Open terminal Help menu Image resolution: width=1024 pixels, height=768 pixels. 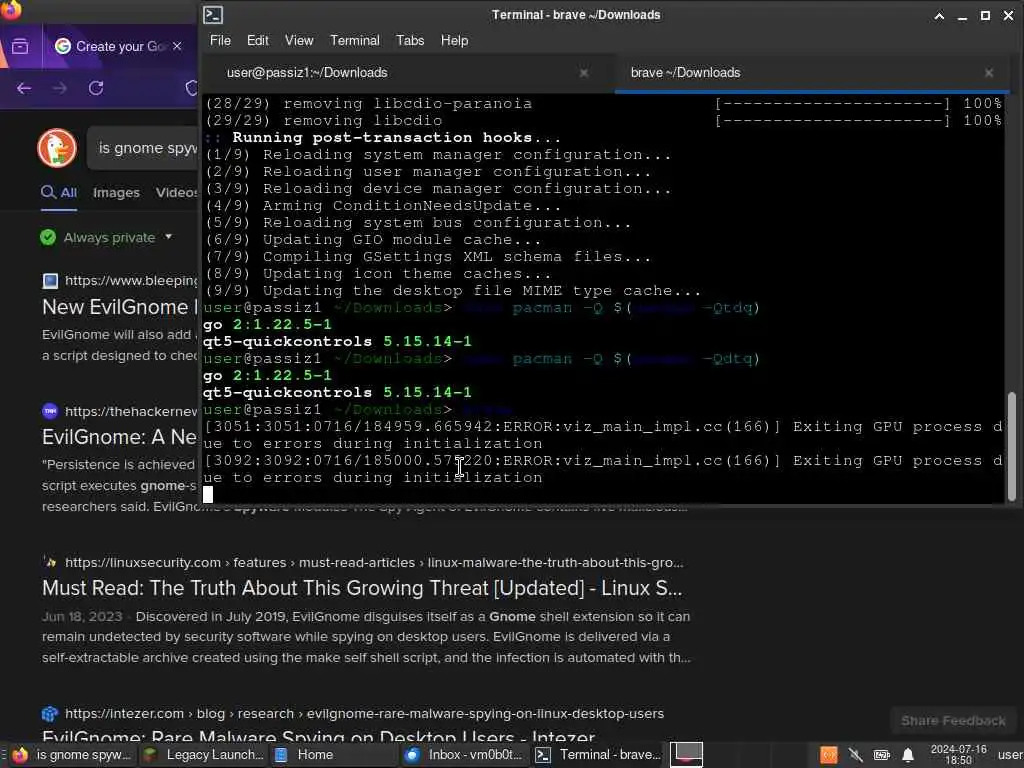pos(454,40)
